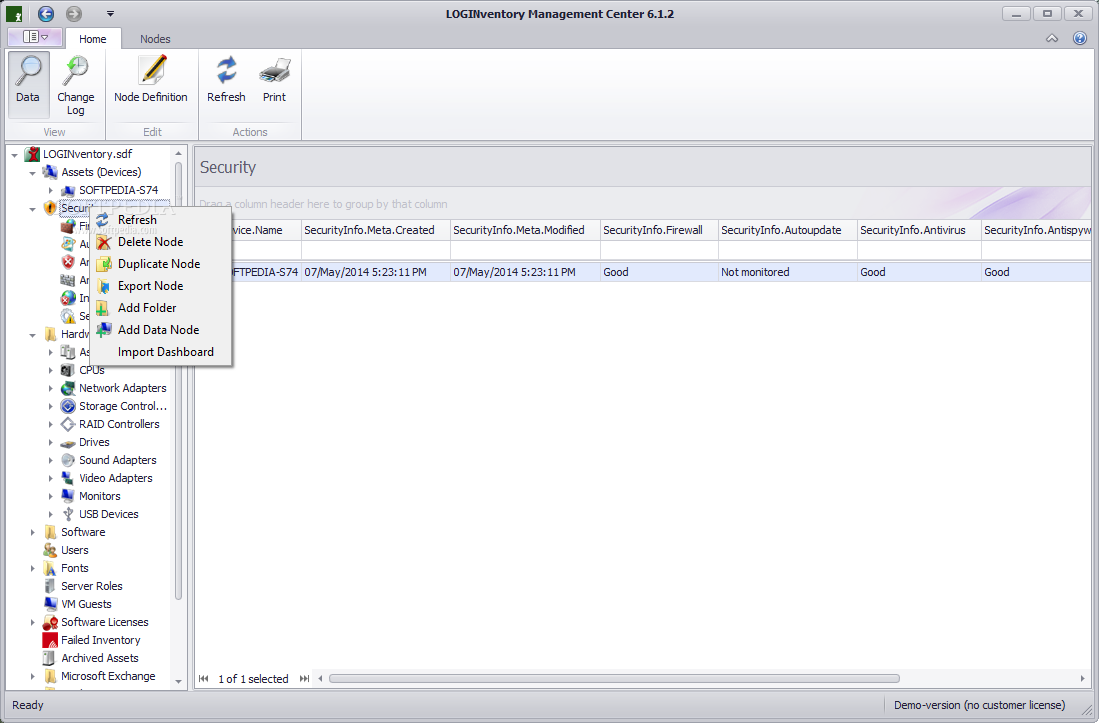Viewport: 1099px width, 723px height.
Task: Select the 'Not monitored' cell
Action: click(788, 272)
